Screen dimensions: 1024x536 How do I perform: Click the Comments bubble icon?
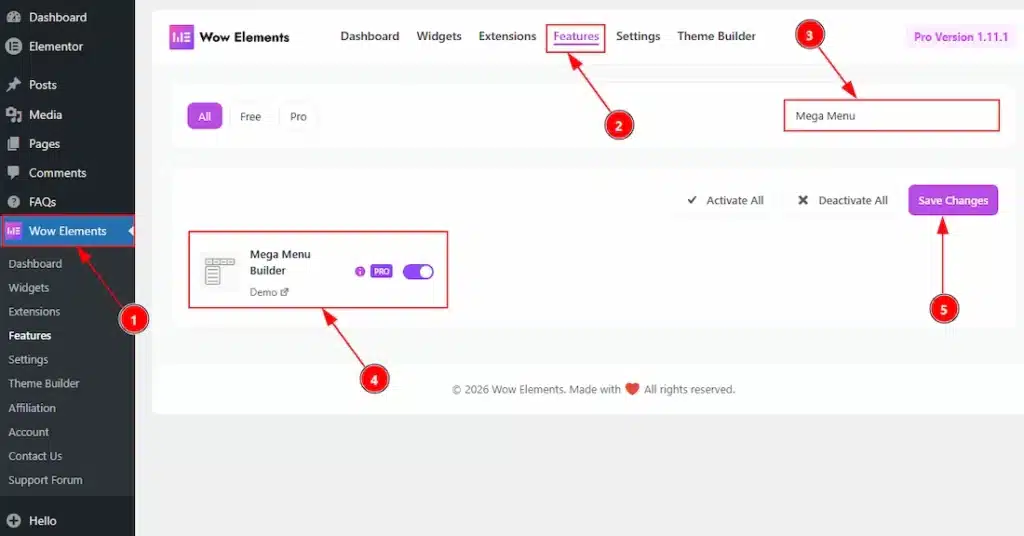tap(13, 172)
